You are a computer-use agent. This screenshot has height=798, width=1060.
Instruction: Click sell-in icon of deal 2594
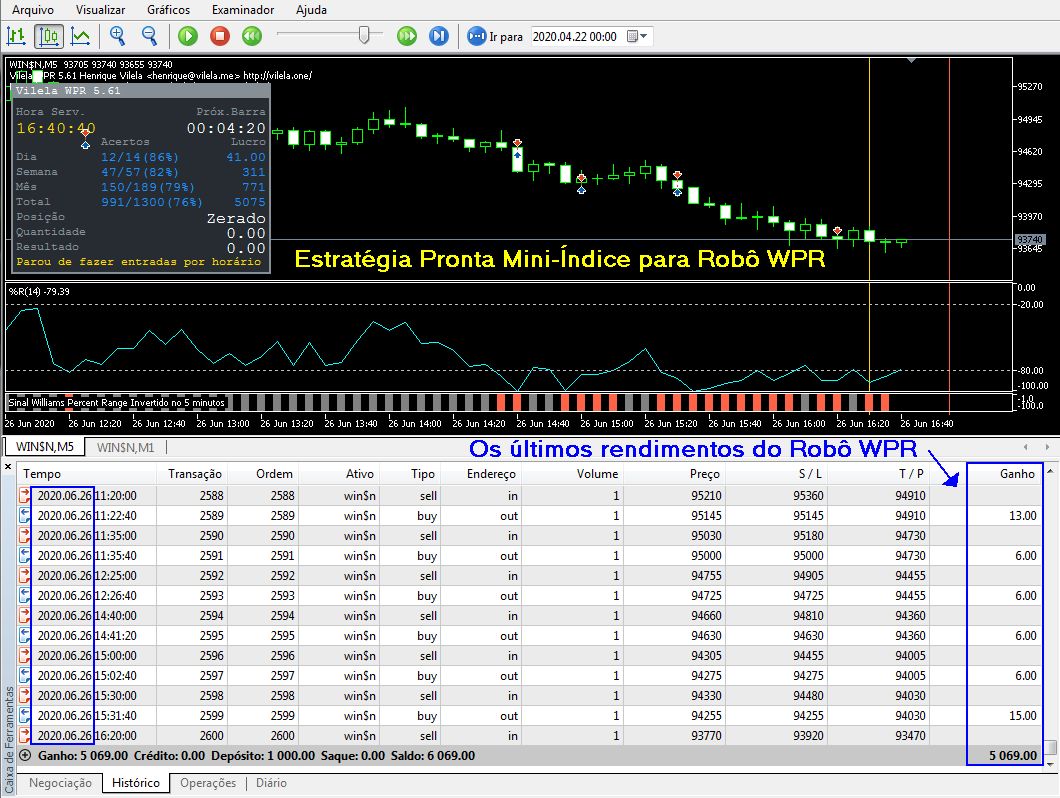[x=24, y=615]
